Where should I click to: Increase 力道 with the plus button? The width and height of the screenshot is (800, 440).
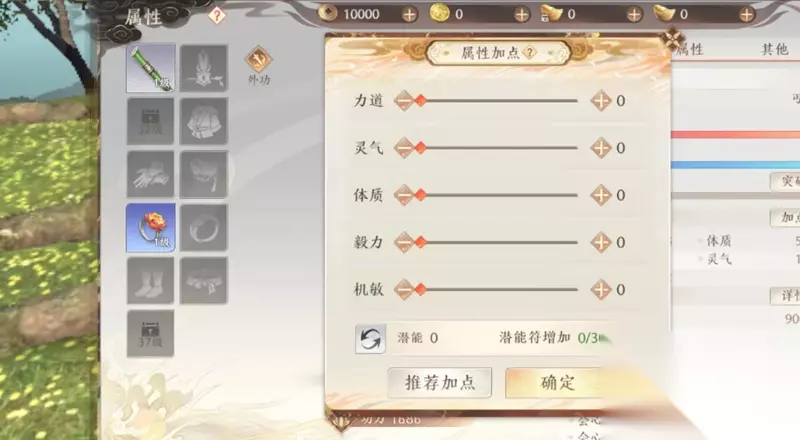pyautogui.click(x=601, y=101)
